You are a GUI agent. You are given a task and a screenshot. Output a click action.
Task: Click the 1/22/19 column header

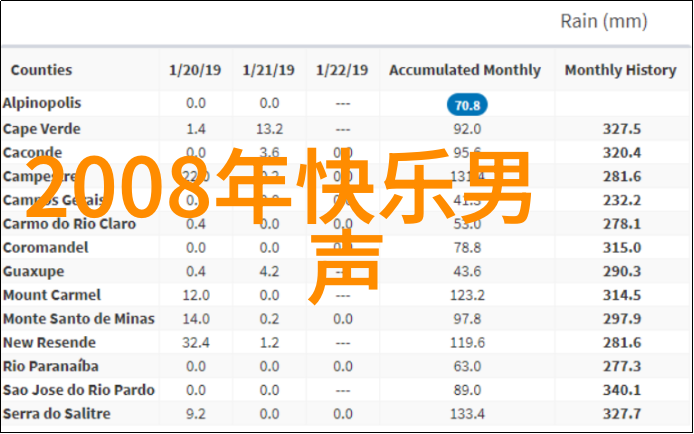pyautogui.click(x=342, y=70)
